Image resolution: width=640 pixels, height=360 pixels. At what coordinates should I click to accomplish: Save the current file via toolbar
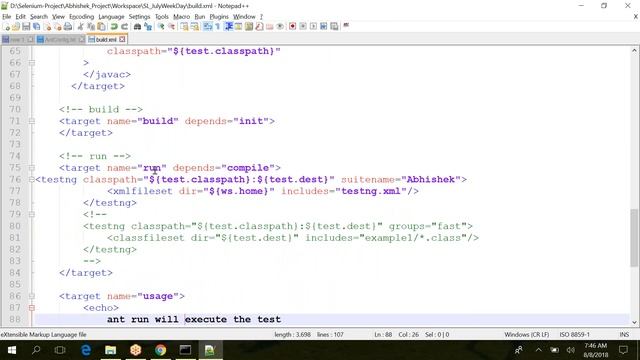pos(26,26)
